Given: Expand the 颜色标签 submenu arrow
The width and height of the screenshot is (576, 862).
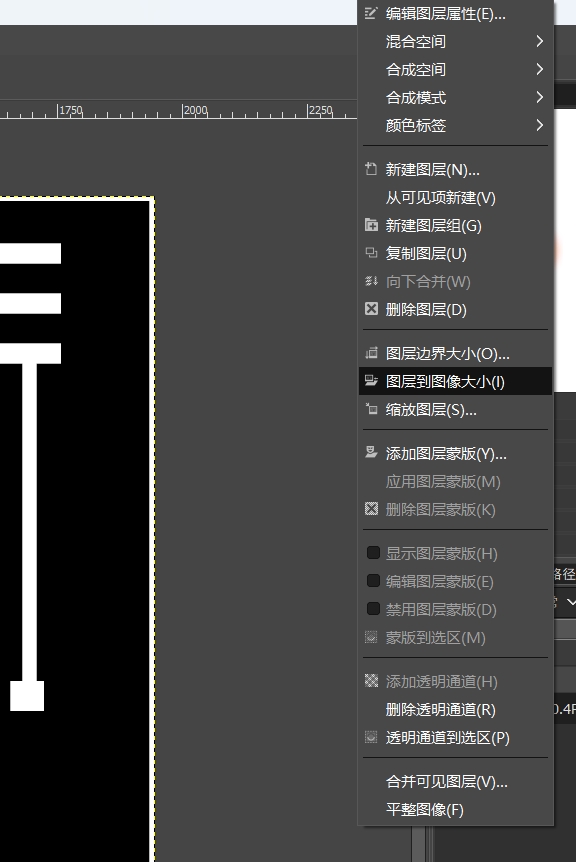Looking at the screenshot, I should (x=539, y=125).
